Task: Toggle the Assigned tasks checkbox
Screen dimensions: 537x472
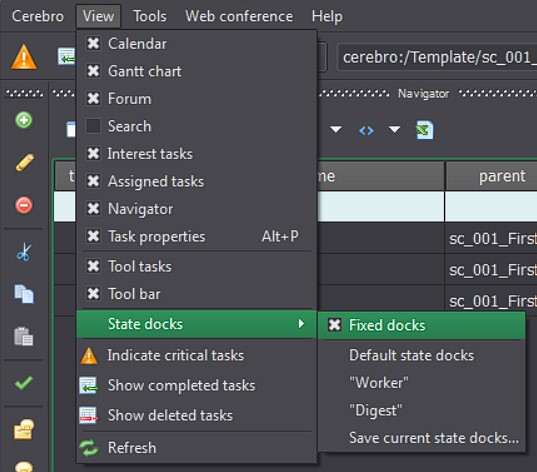Action: click(x=93, y=181)
